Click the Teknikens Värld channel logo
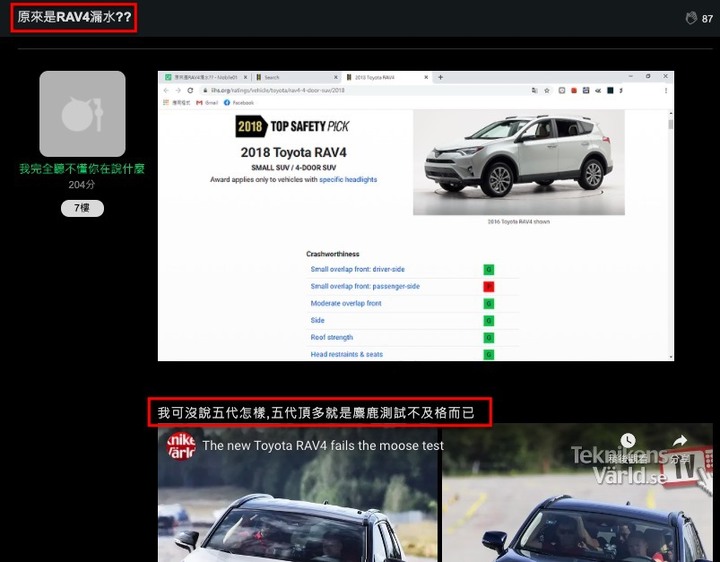Image resolution: width=720 pixels, height=562 pixels. (x=181, y=445)
